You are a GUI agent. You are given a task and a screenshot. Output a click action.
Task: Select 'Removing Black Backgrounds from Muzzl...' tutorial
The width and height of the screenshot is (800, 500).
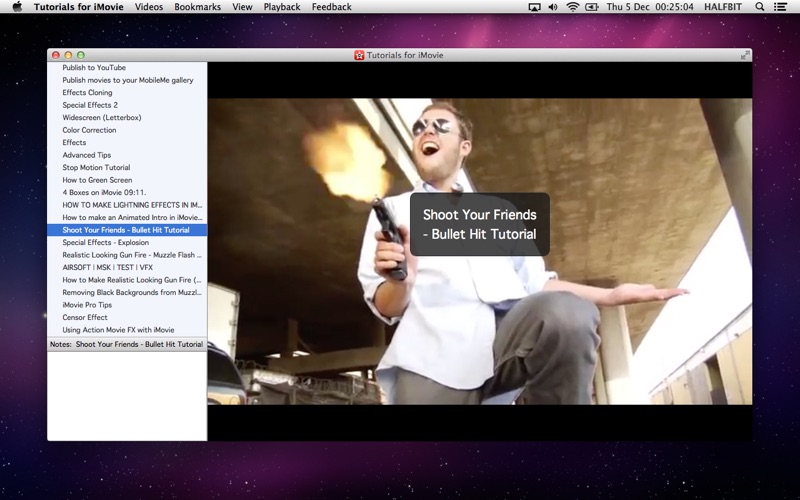(x=127, y=292)
